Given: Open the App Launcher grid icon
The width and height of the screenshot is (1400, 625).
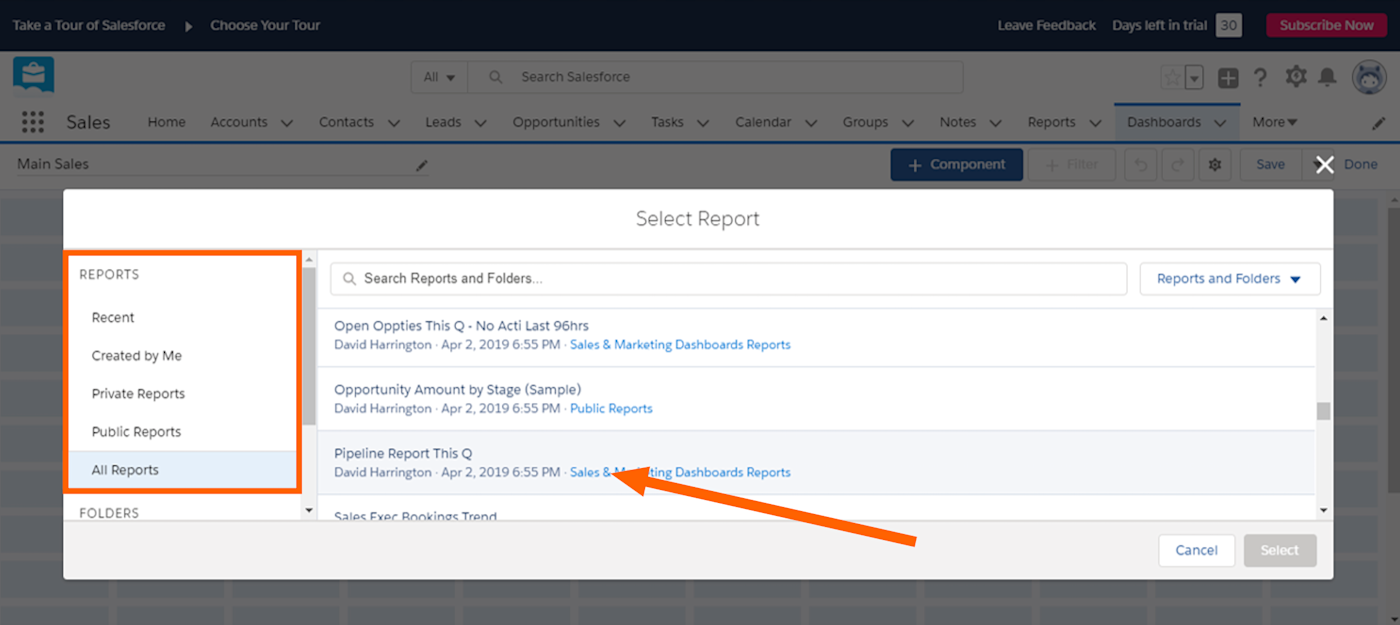Looking at the screenshot, I should [x=33, y=122].
